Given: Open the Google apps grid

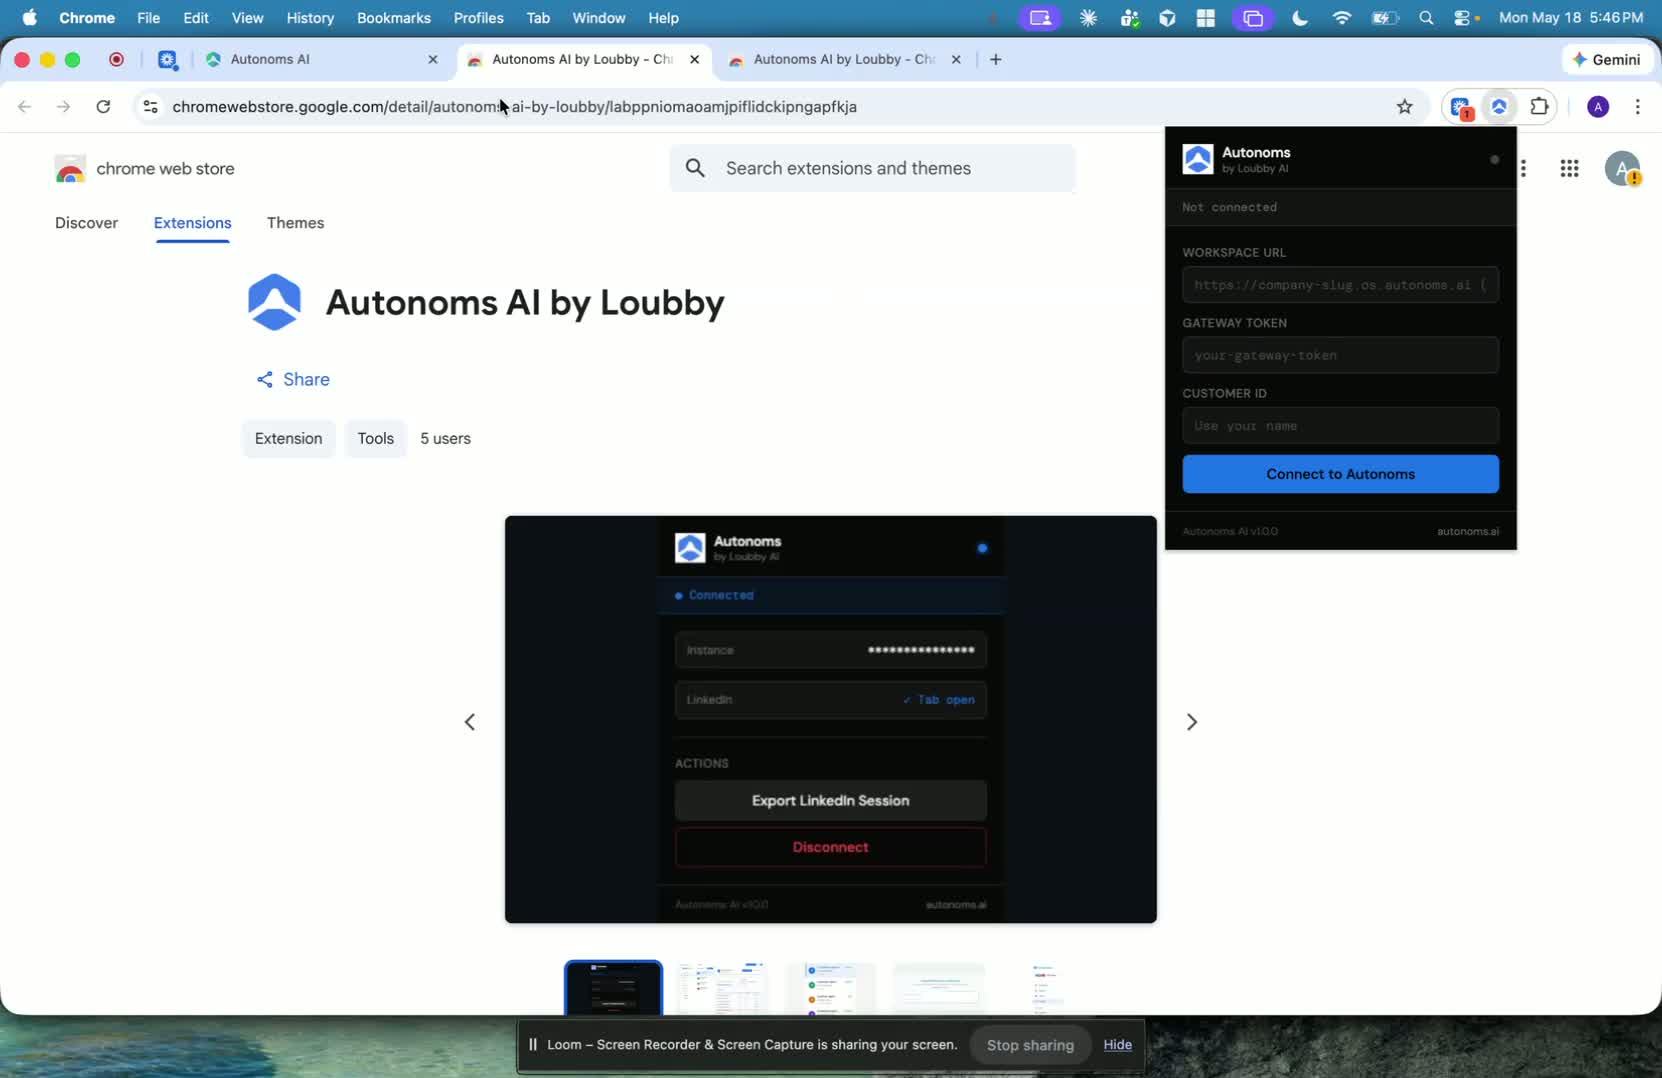Looking at the screenshot, I should tap(1570, 169).
